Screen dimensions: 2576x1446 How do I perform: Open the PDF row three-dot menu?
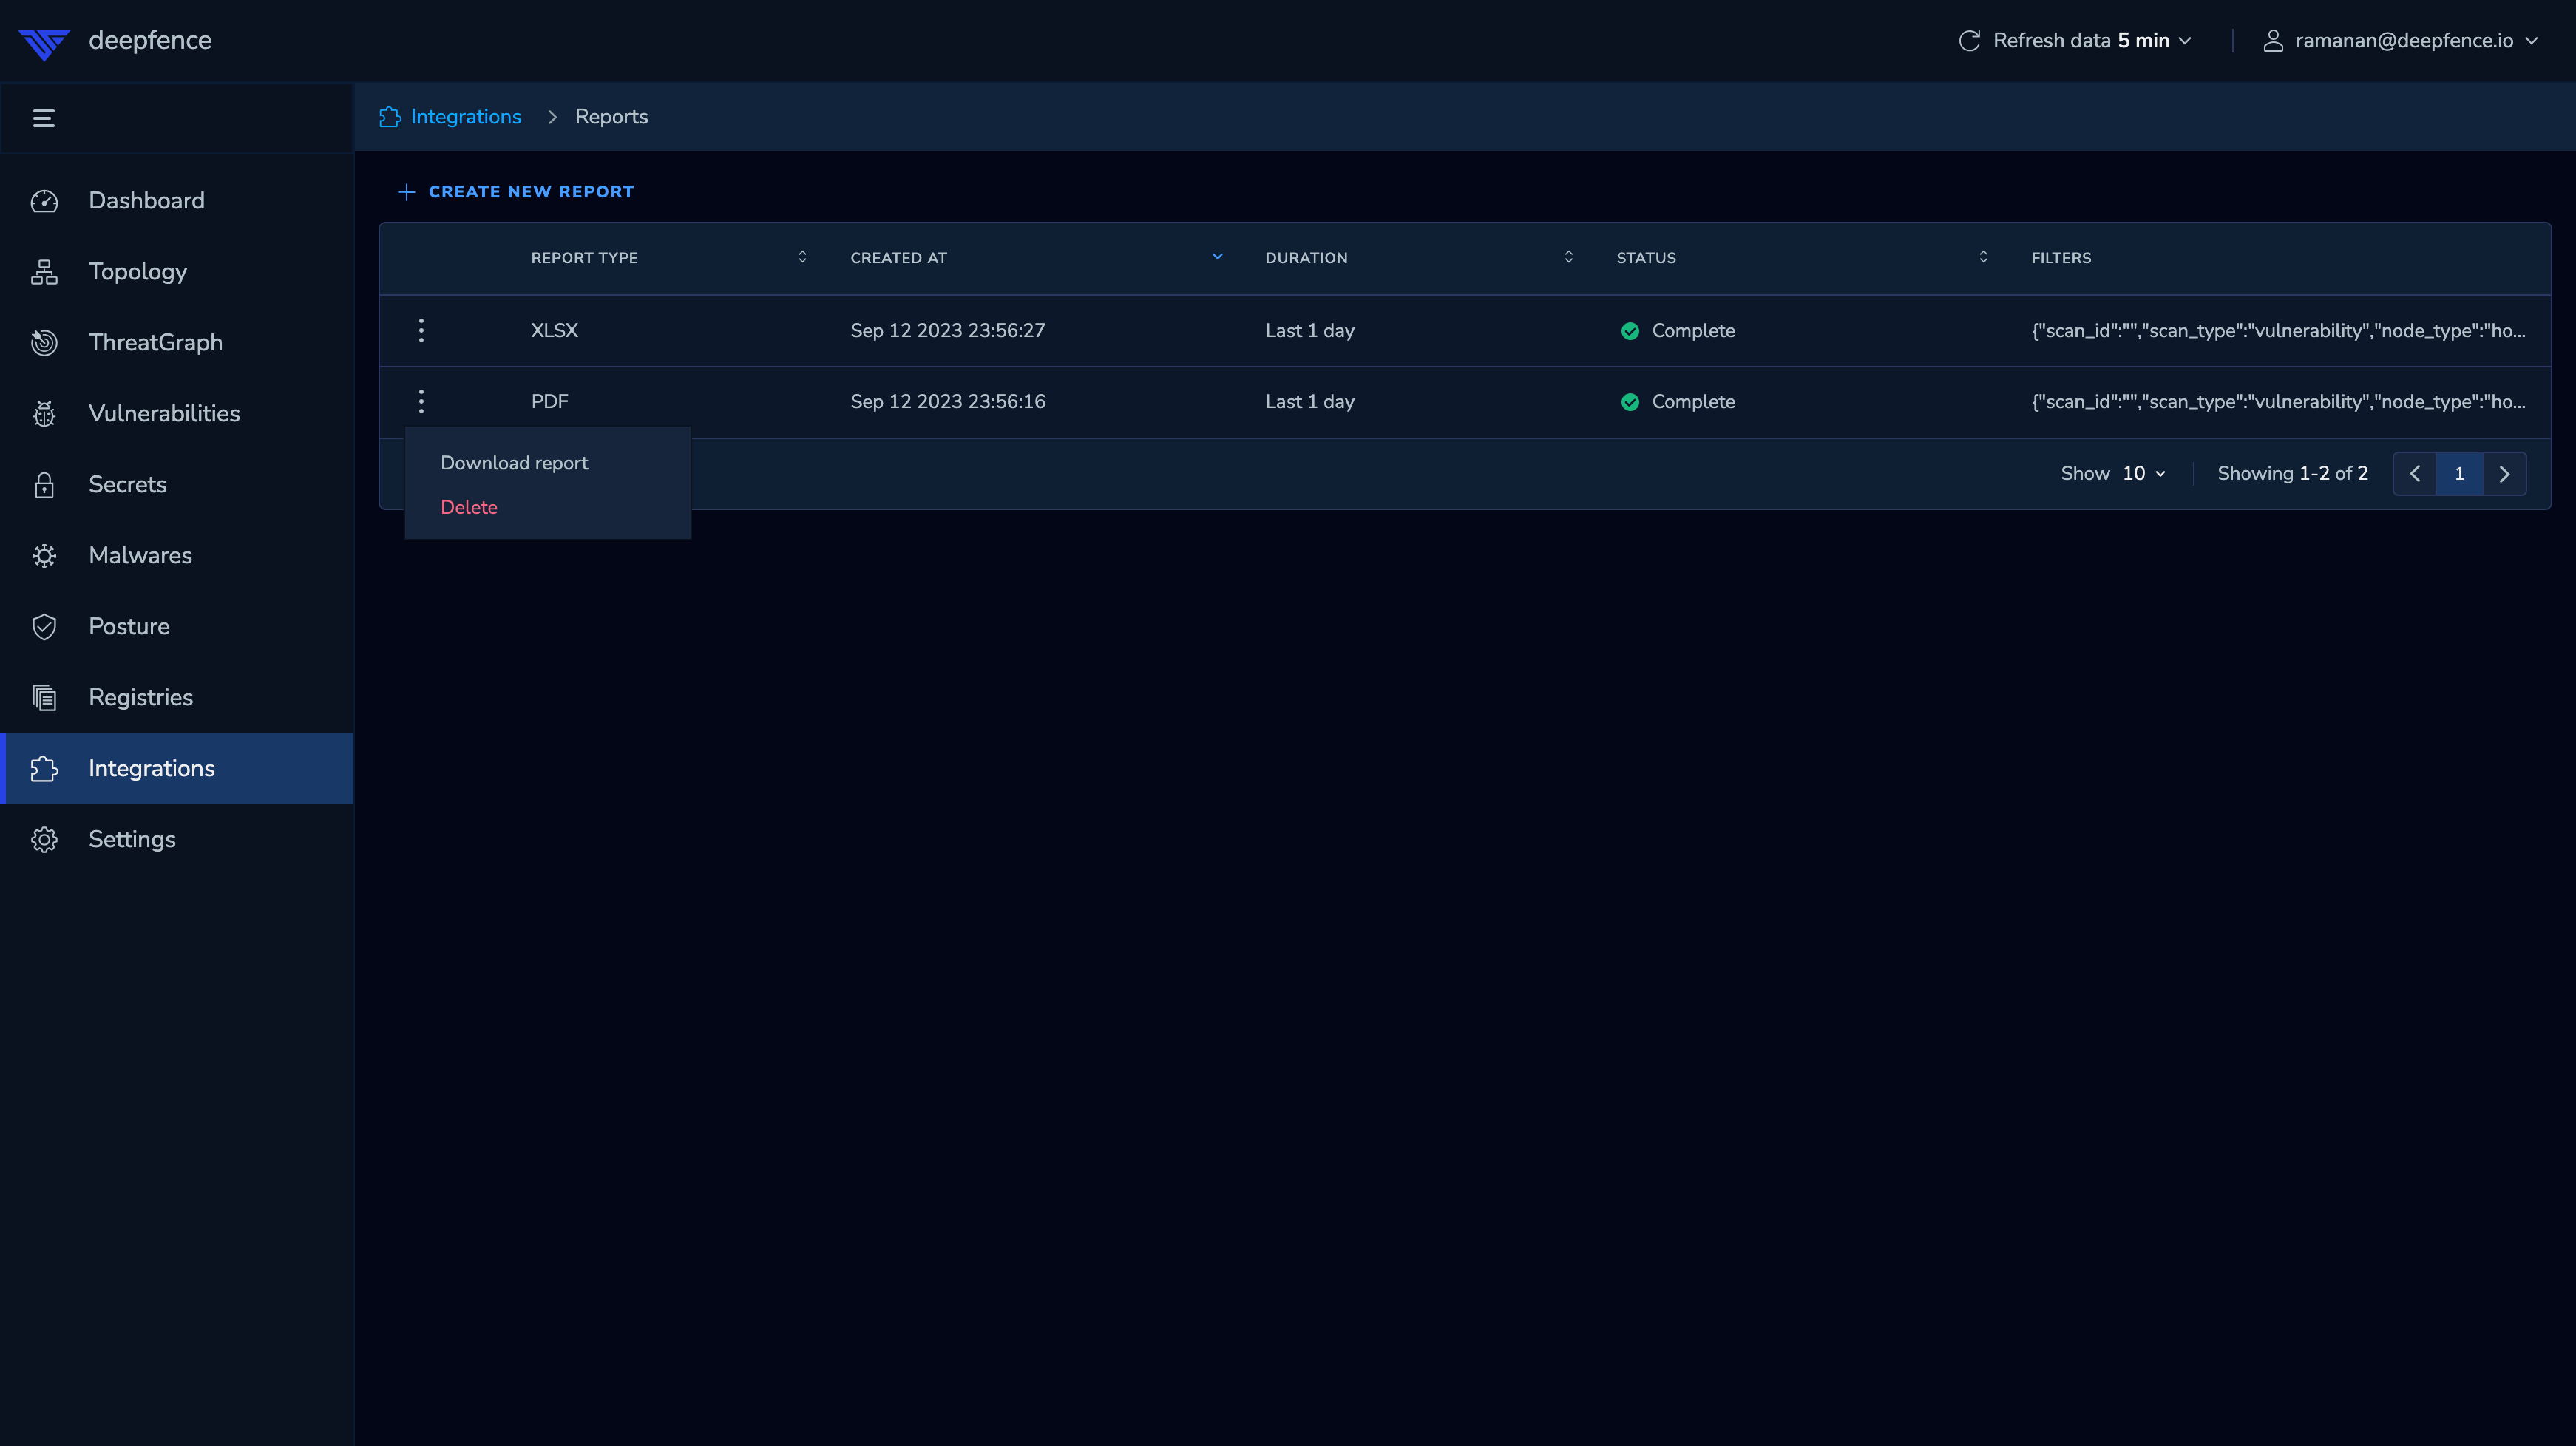click(421, 402)
